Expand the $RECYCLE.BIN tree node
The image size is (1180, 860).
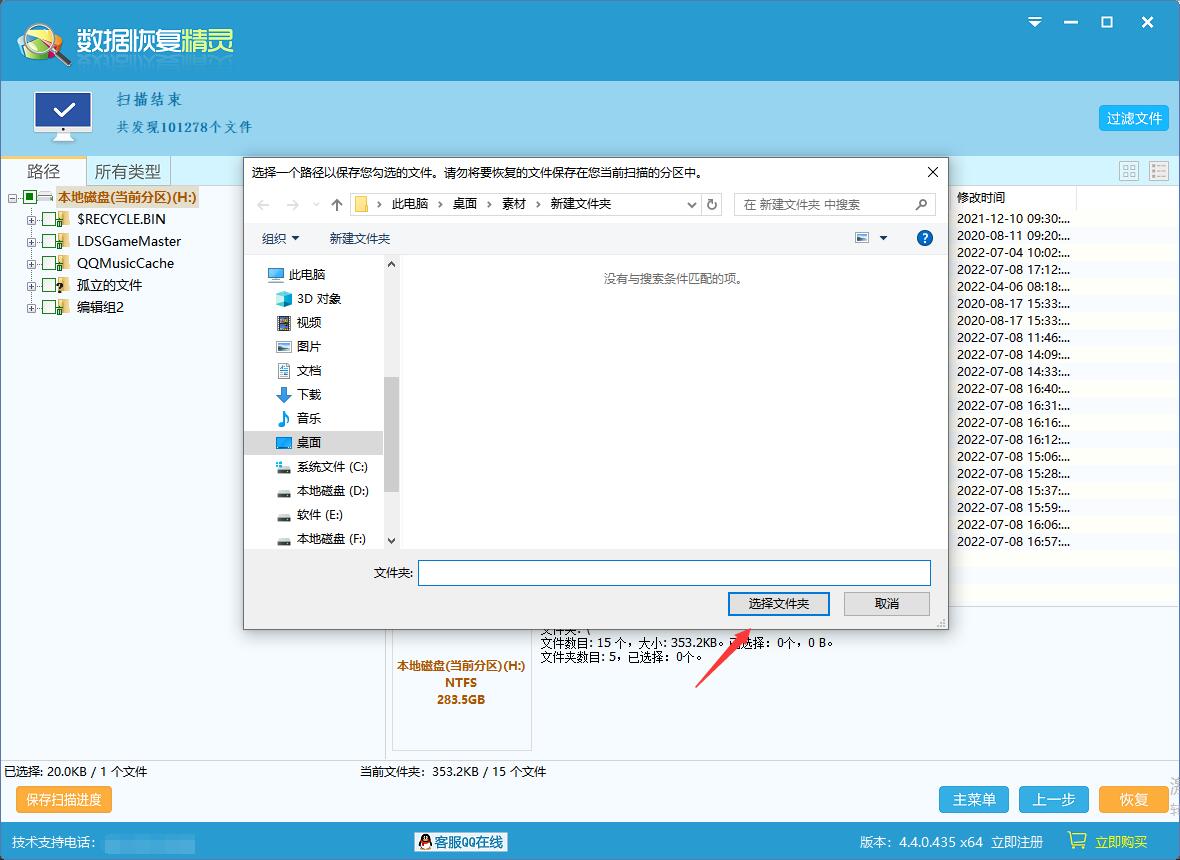31,220
